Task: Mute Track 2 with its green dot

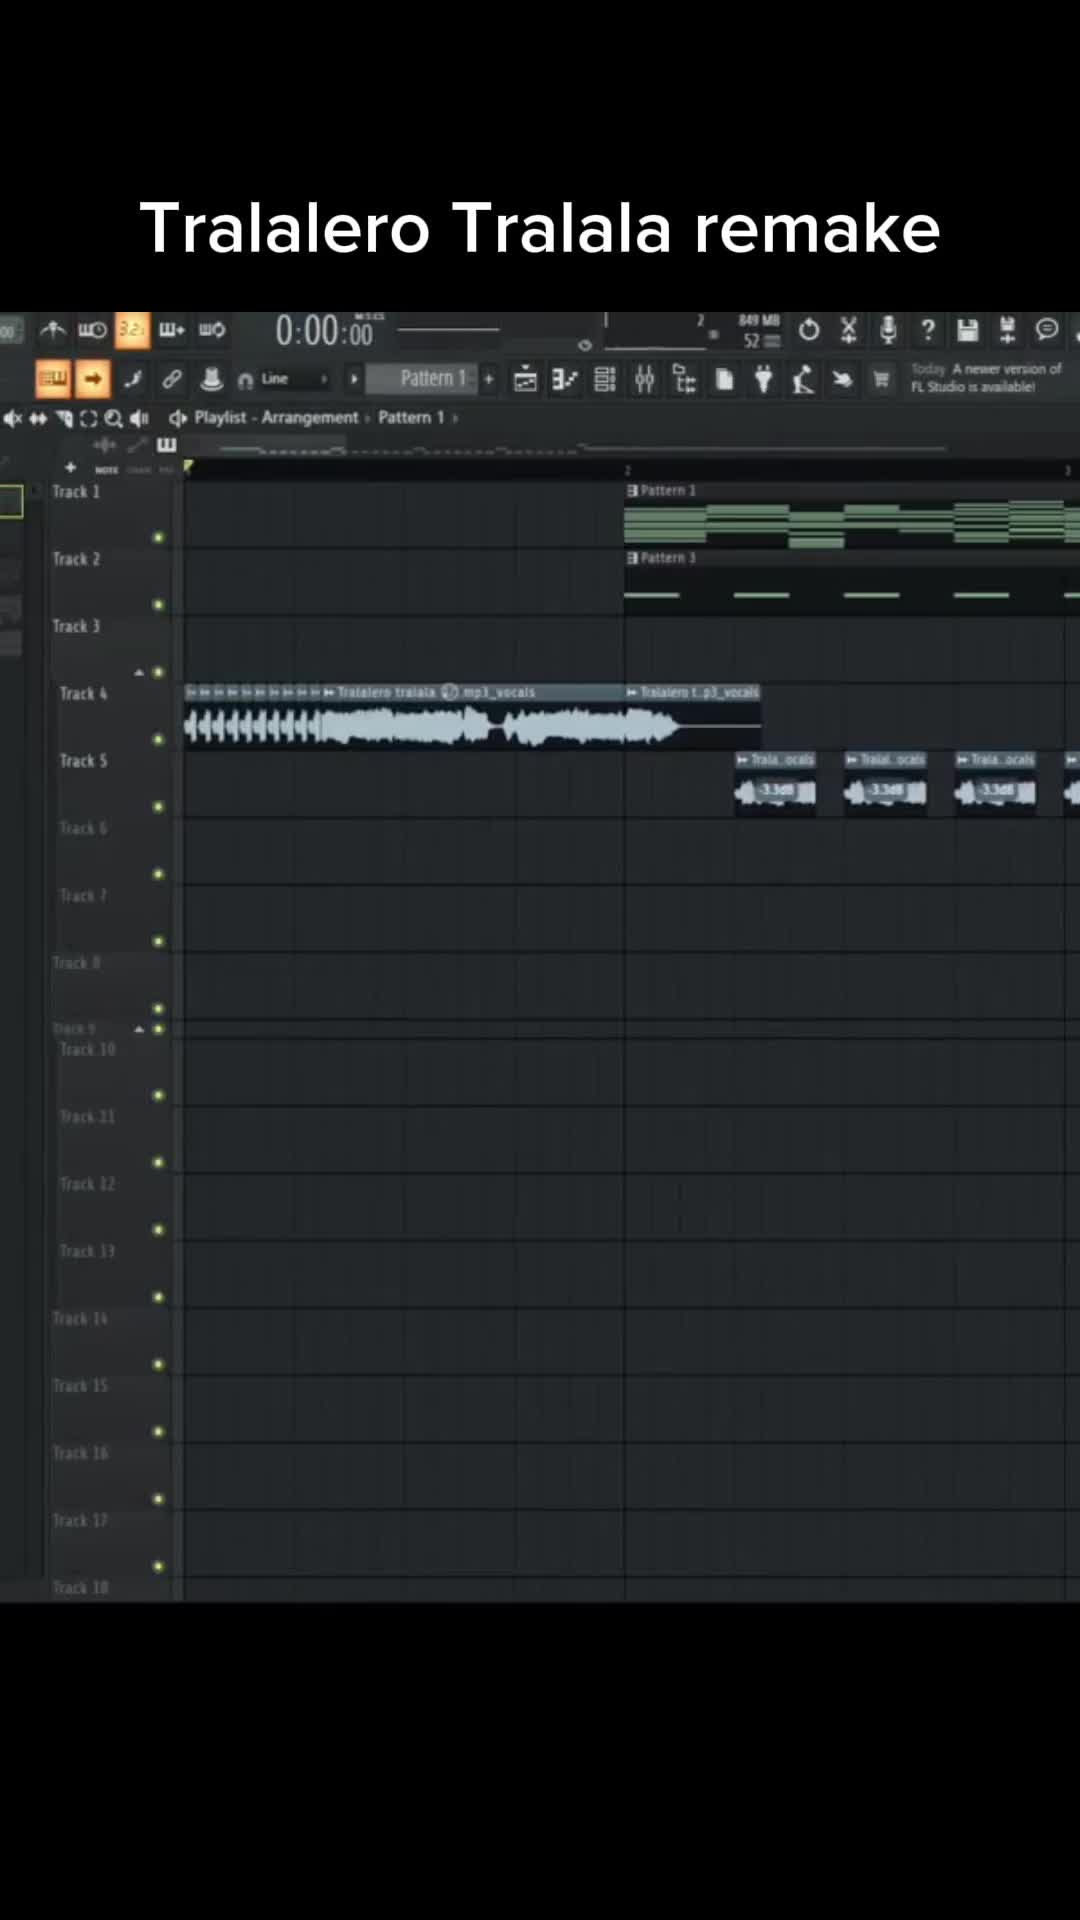Action: coord(158,605)
